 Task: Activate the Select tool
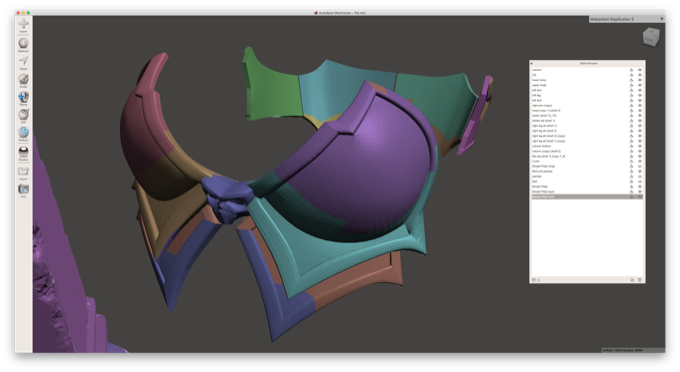click(23, 62)
